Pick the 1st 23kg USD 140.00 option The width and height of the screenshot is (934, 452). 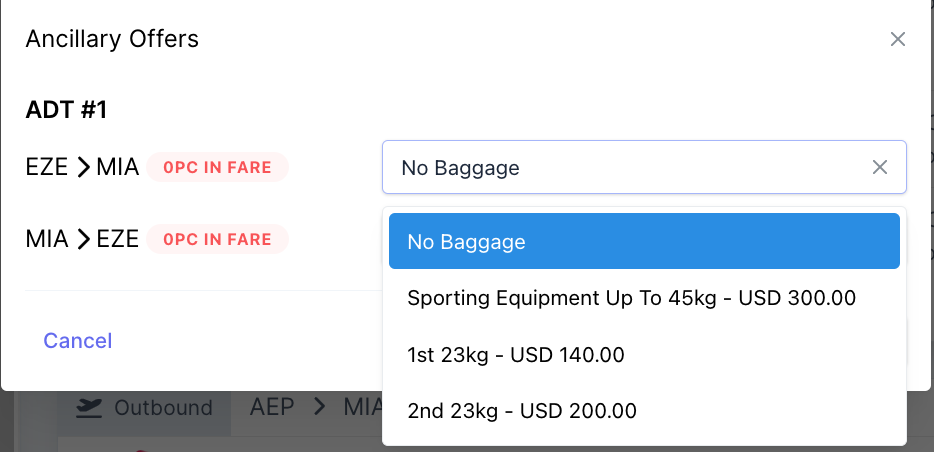coord(515,354)
